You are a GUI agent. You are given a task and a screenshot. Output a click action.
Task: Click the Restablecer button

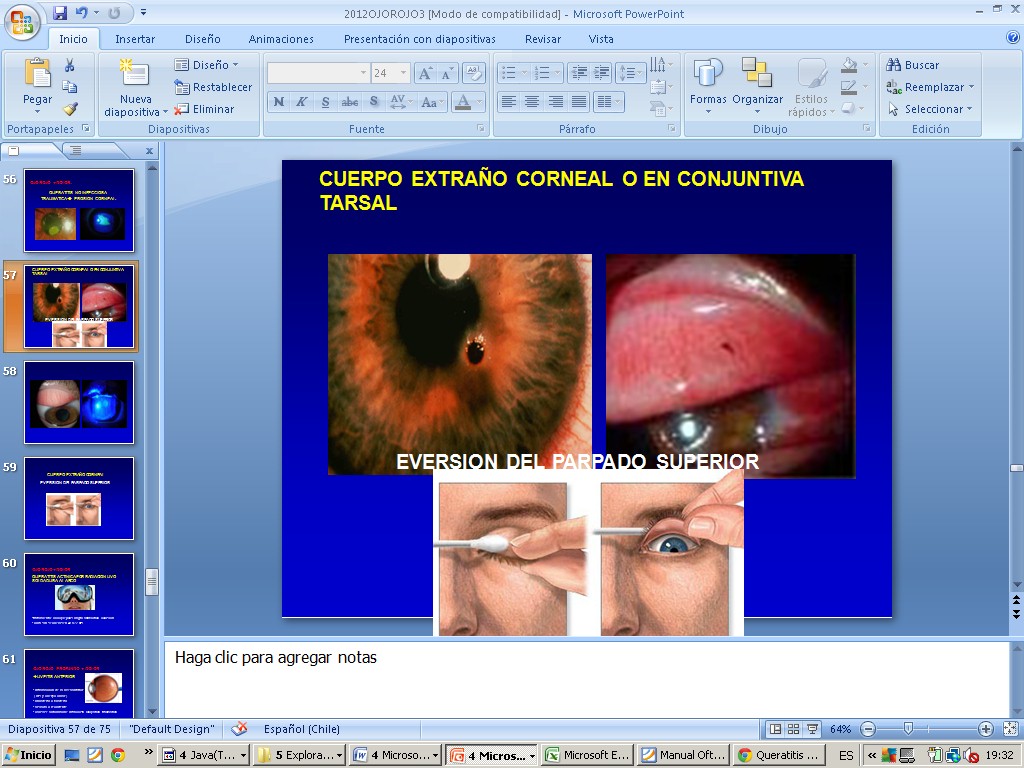tap(213, 87)
